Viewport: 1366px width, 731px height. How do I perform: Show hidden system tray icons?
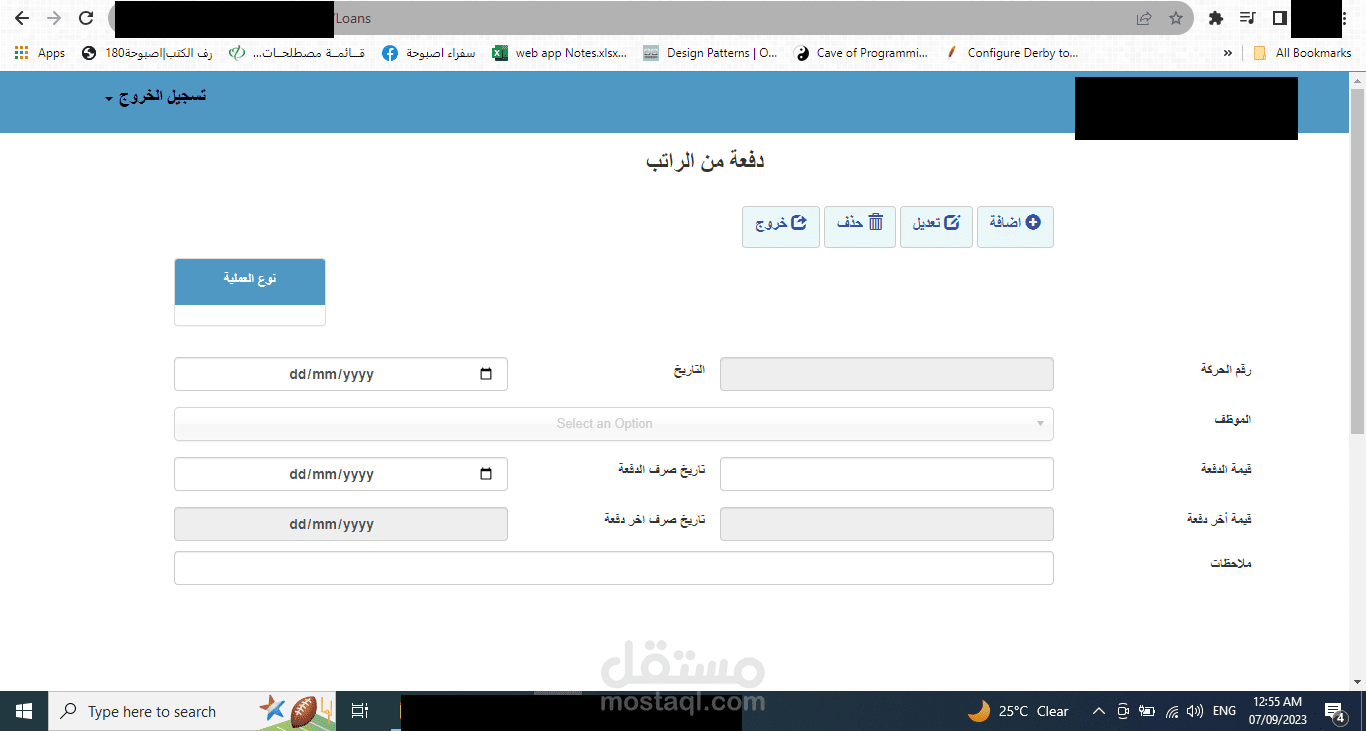coord(1098,711)
